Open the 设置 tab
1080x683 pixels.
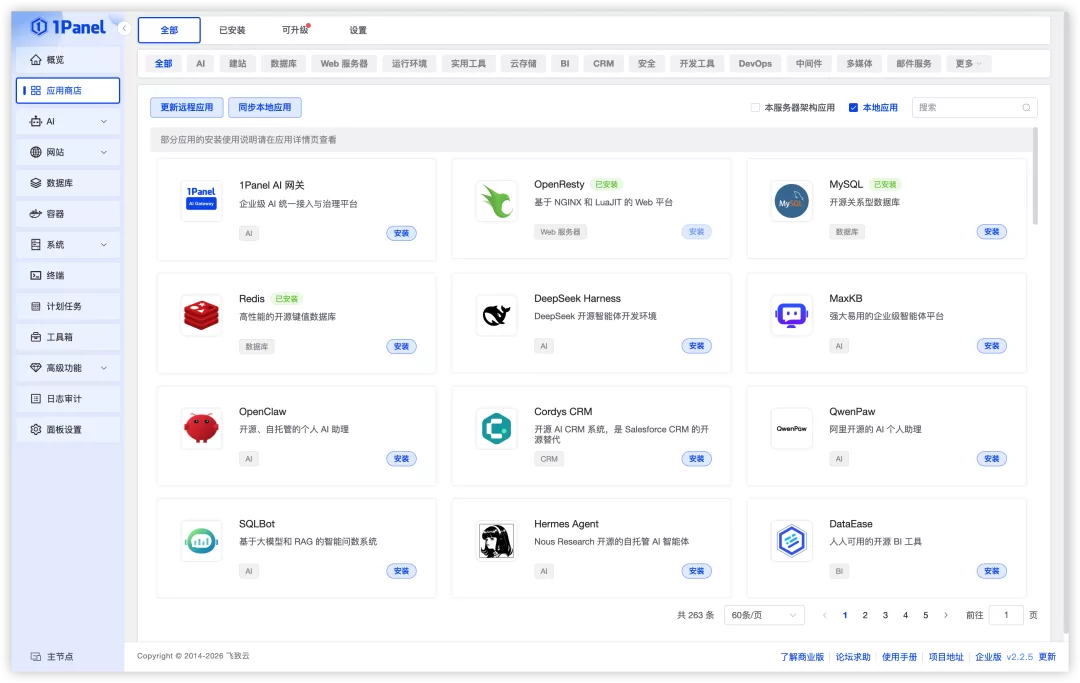[358, 30]
